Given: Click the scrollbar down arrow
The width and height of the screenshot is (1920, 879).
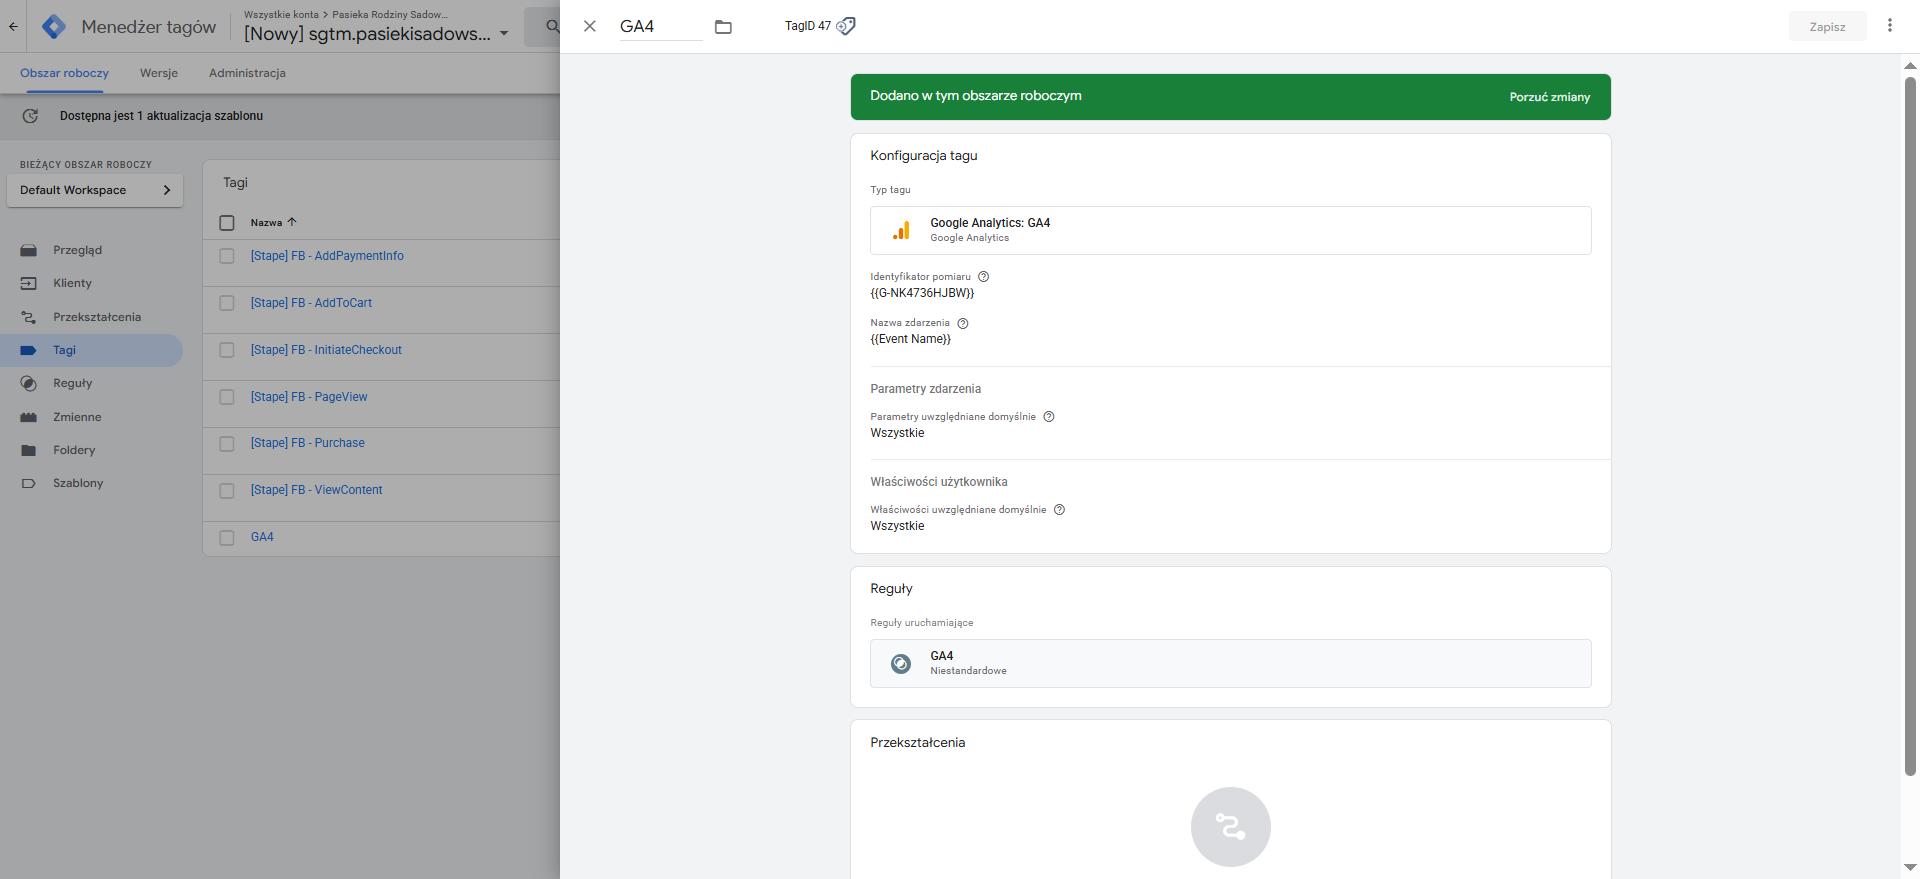Looking at the screenshot, I should 1910,868.
